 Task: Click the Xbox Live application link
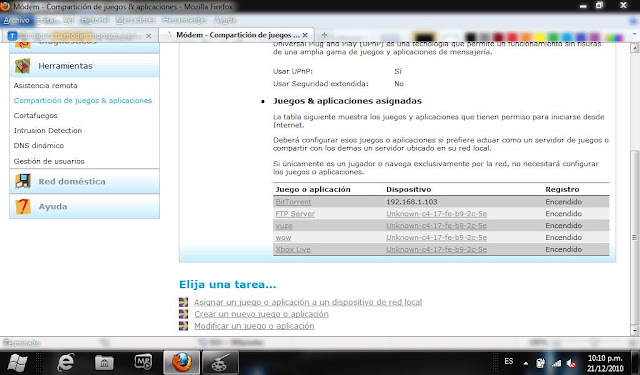pos(293,249)
